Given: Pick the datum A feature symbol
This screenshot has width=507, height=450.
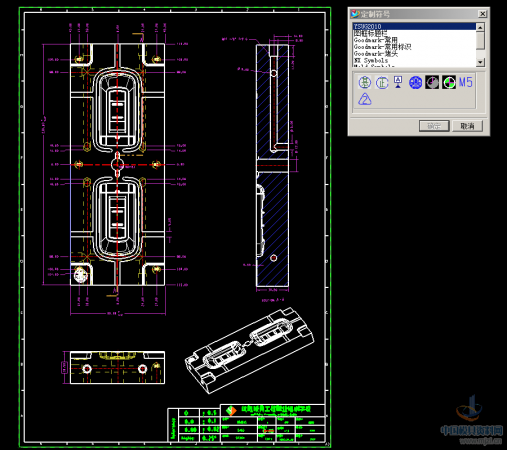Looking at the screenshot, I should click(x=398, y=82).
